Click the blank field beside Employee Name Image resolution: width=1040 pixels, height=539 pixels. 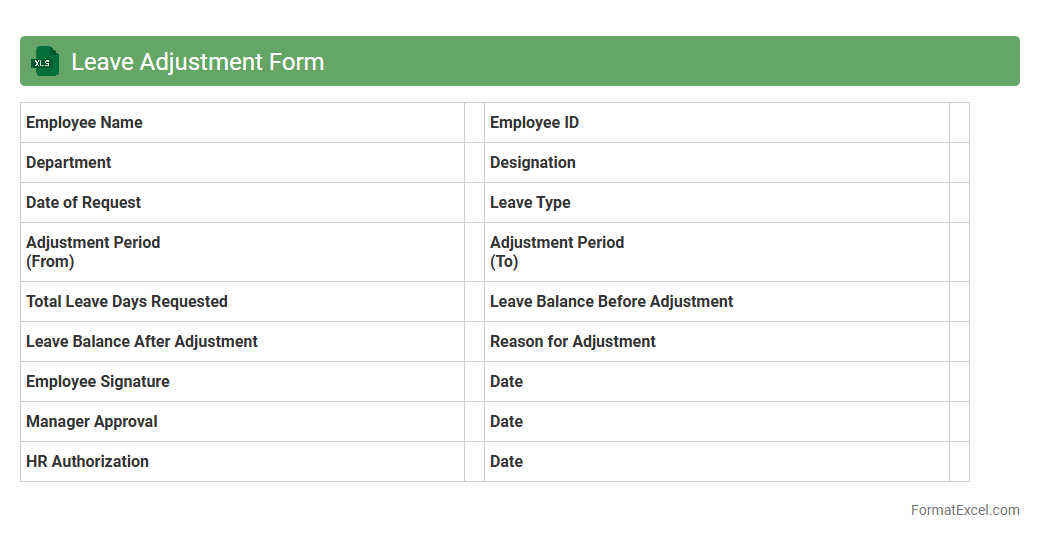coord(474,123)
